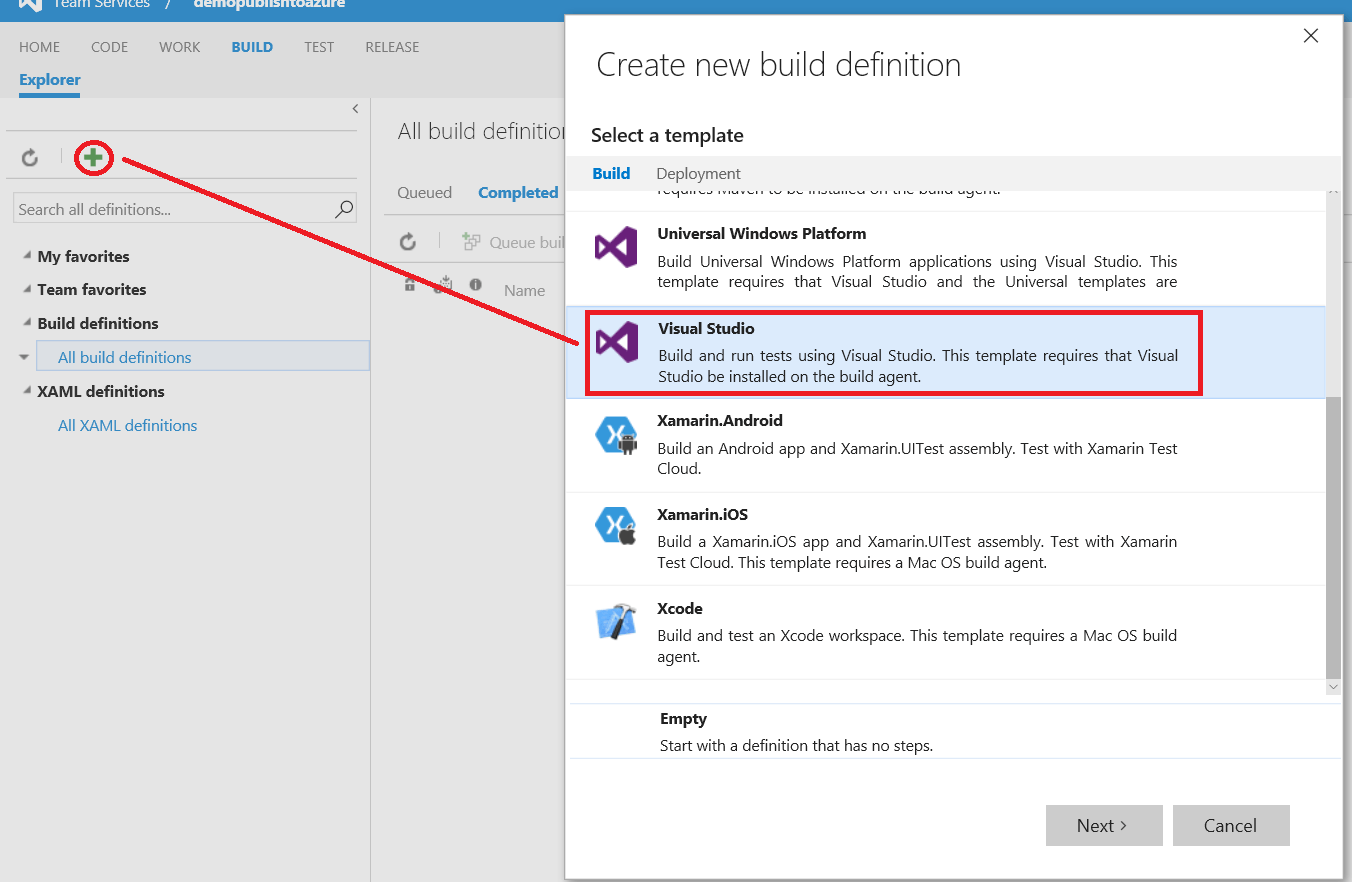Switch to the Deployment tab

pyautogui.click(x=698, y=173)
